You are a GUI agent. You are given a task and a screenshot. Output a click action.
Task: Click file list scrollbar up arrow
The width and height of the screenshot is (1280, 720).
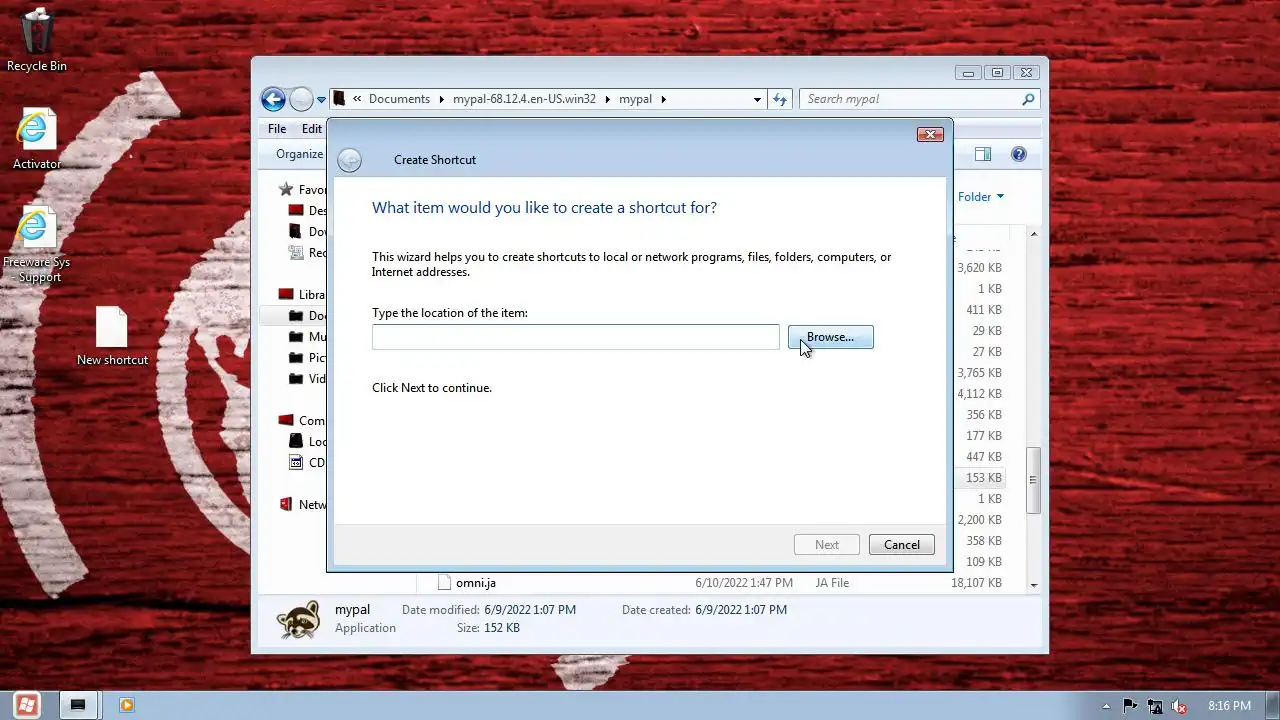1034,235
